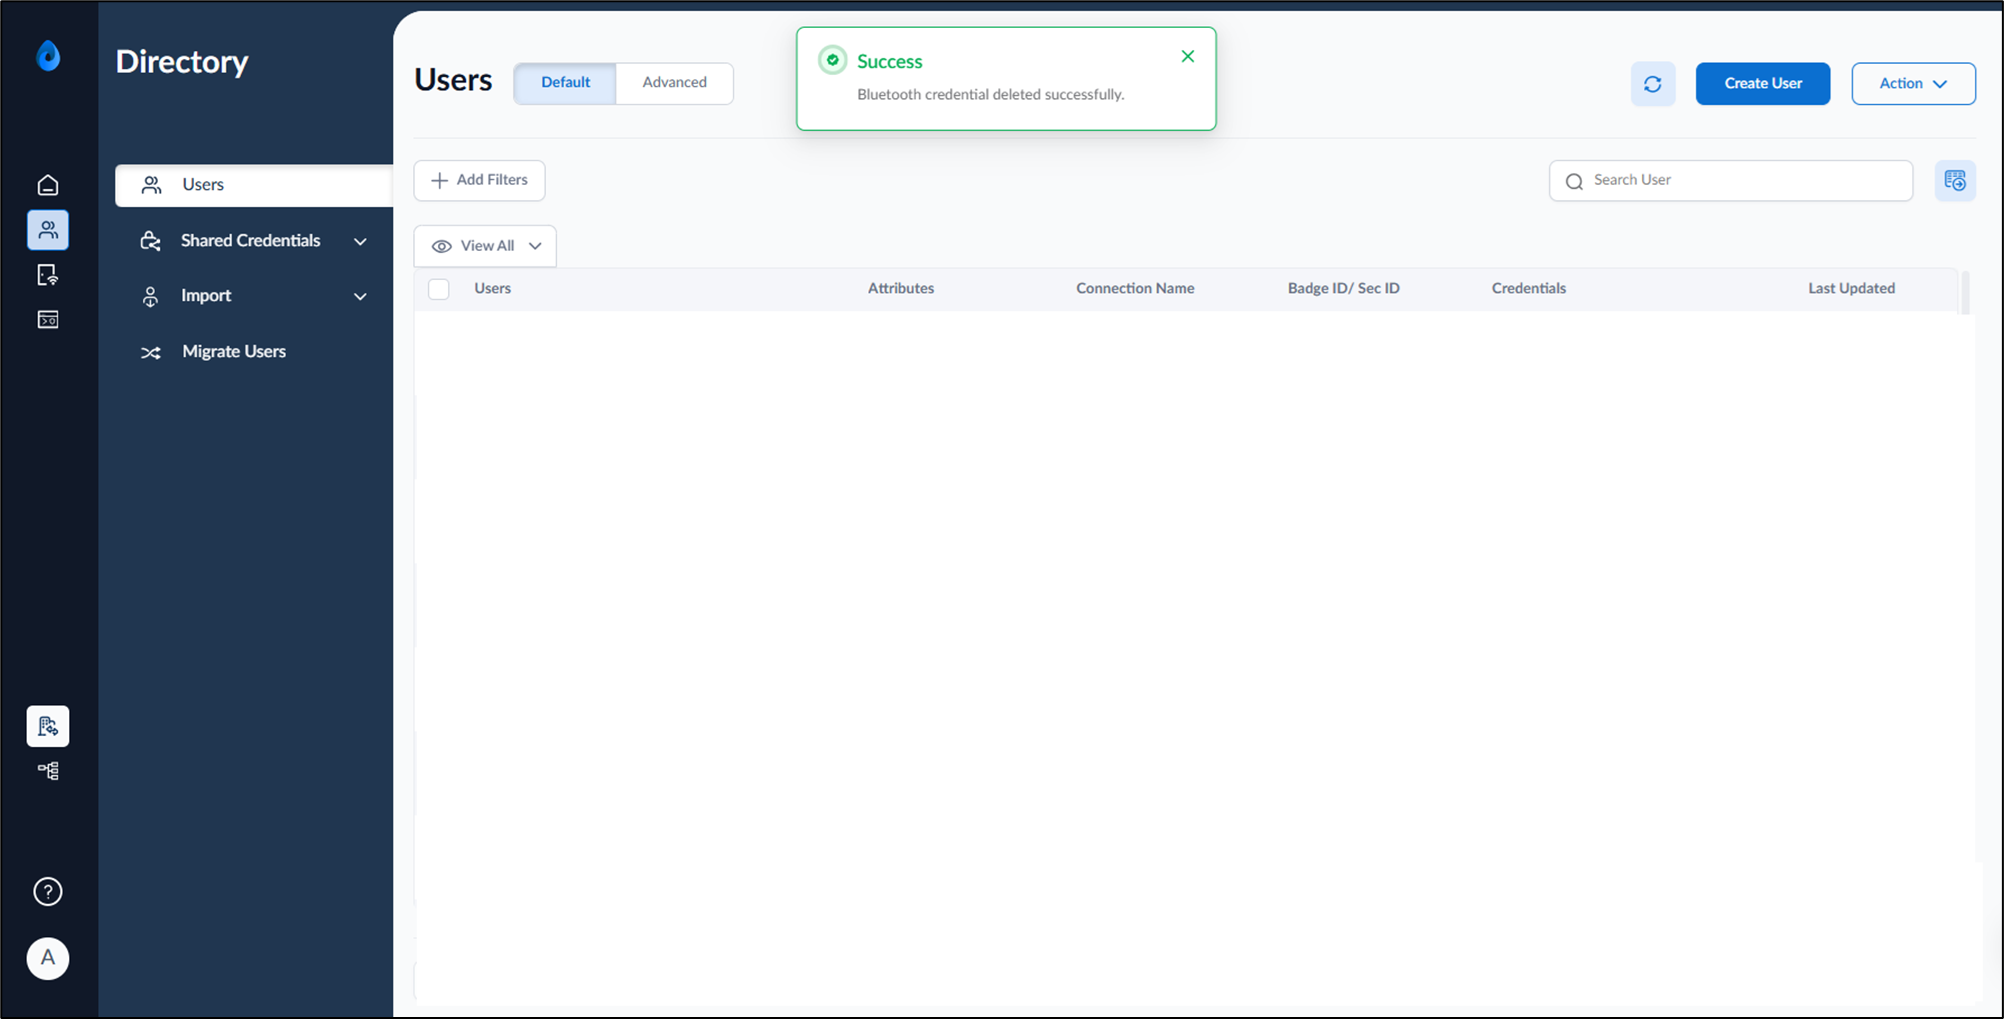
Task: Click the Credentials column header
Action: click(1529, 289)
